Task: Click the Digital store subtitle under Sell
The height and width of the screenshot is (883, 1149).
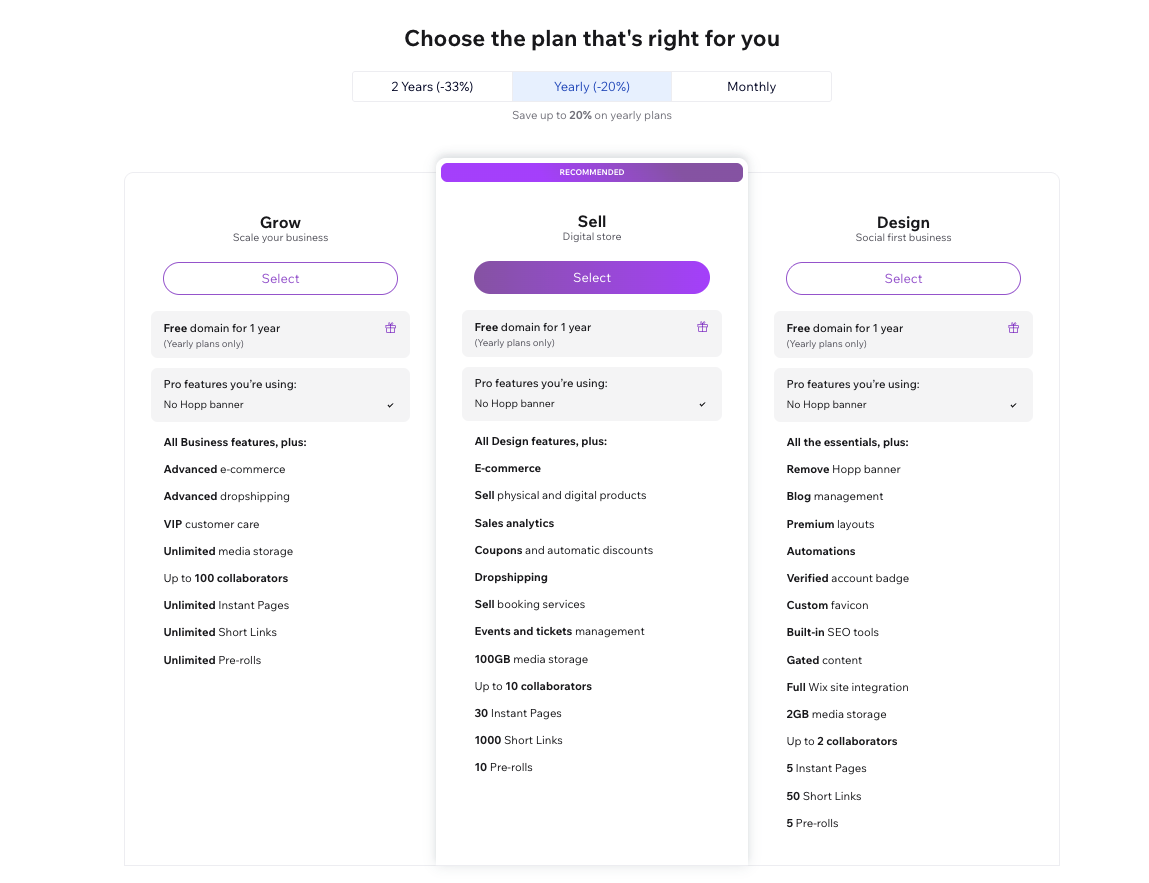Action: tap(591, 239)
